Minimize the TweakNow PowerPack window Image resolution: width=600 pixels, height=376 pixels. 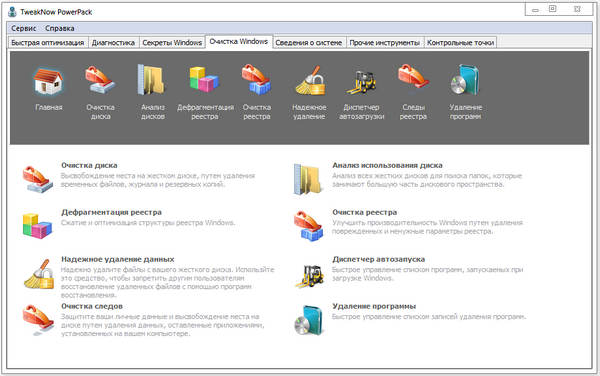pyautogui.click(x=536, y=10)
